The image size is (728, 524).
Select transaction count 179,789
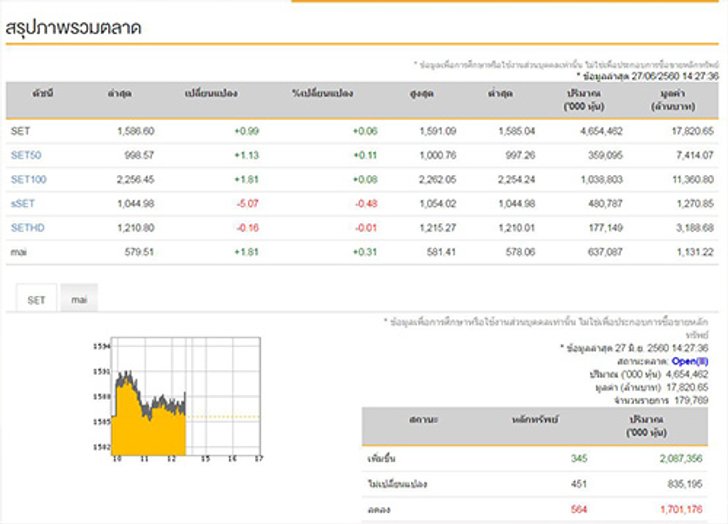tap(691, 400)
